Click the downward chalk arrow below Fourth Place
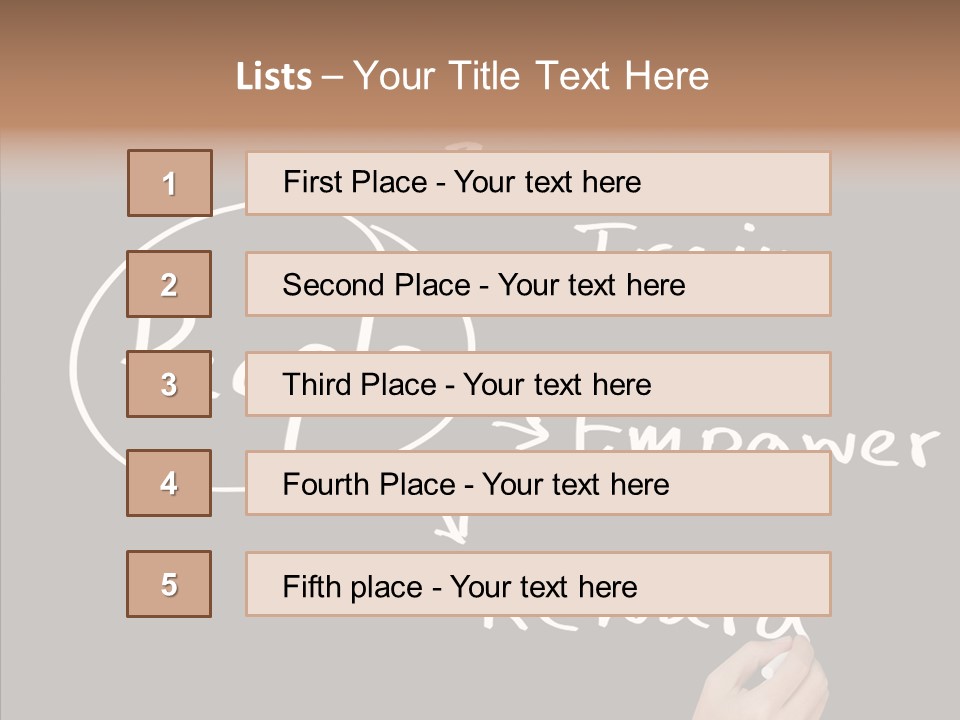The image size is (960, 720). (453, 530)
